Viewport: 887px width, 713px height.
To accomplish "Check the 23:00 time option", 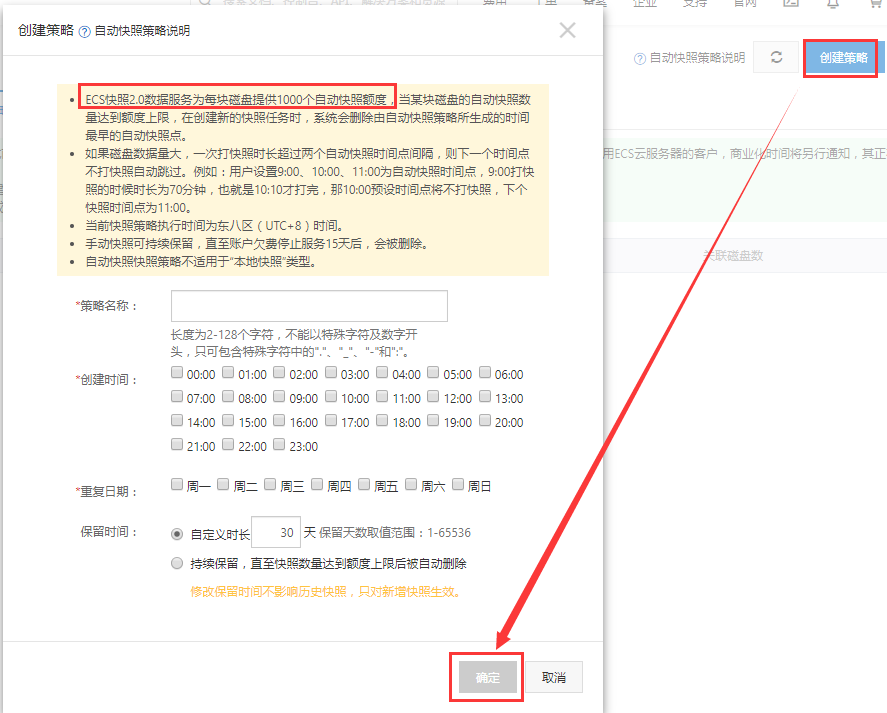I will pyautogui.click(x=279, y=445).
